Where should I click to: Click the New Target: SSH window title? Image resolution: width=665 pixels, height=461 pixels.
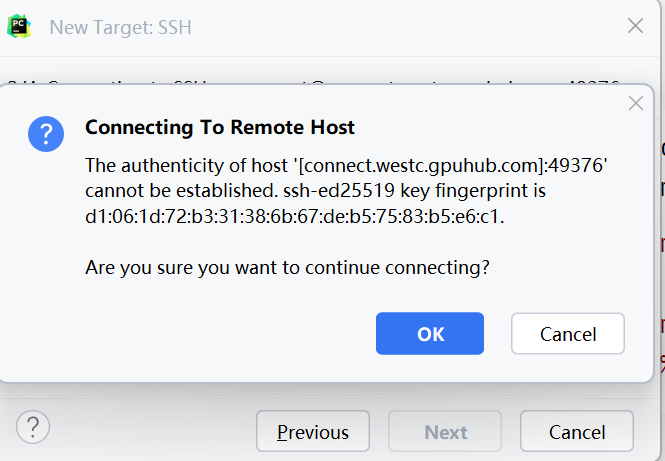click(120, 28)
